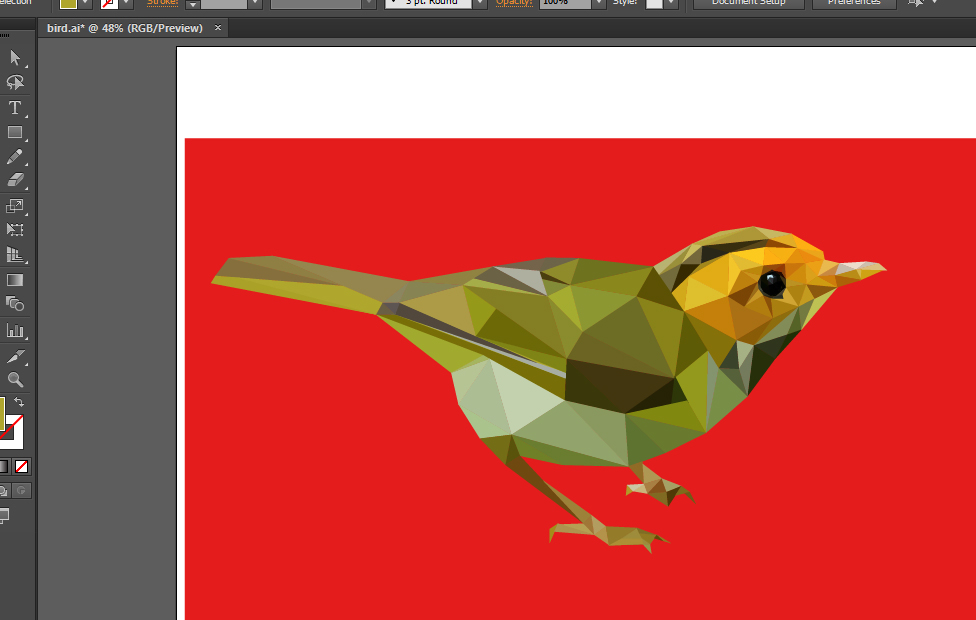Click the stroke none swatch in control bar
Viewport: 976px width, 620px height.
pyautogui.click(x=109, y=2)
